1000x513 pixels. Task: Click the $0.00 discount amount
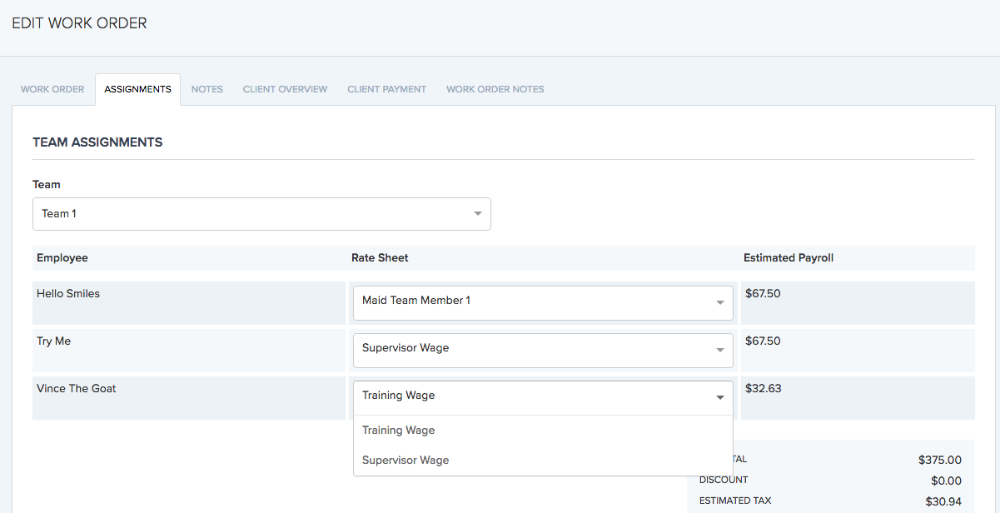coord(946,480)
